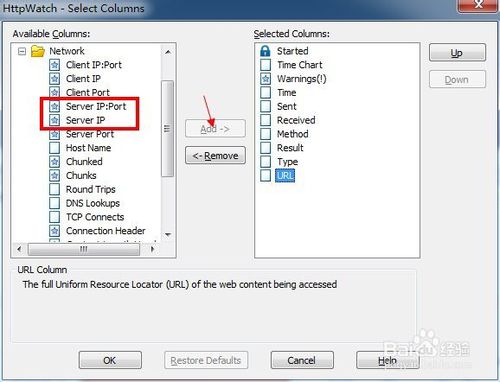Screen dimensions: 500x382
Task: Click the star icon beside Server Port
Action: click(55, 134)
